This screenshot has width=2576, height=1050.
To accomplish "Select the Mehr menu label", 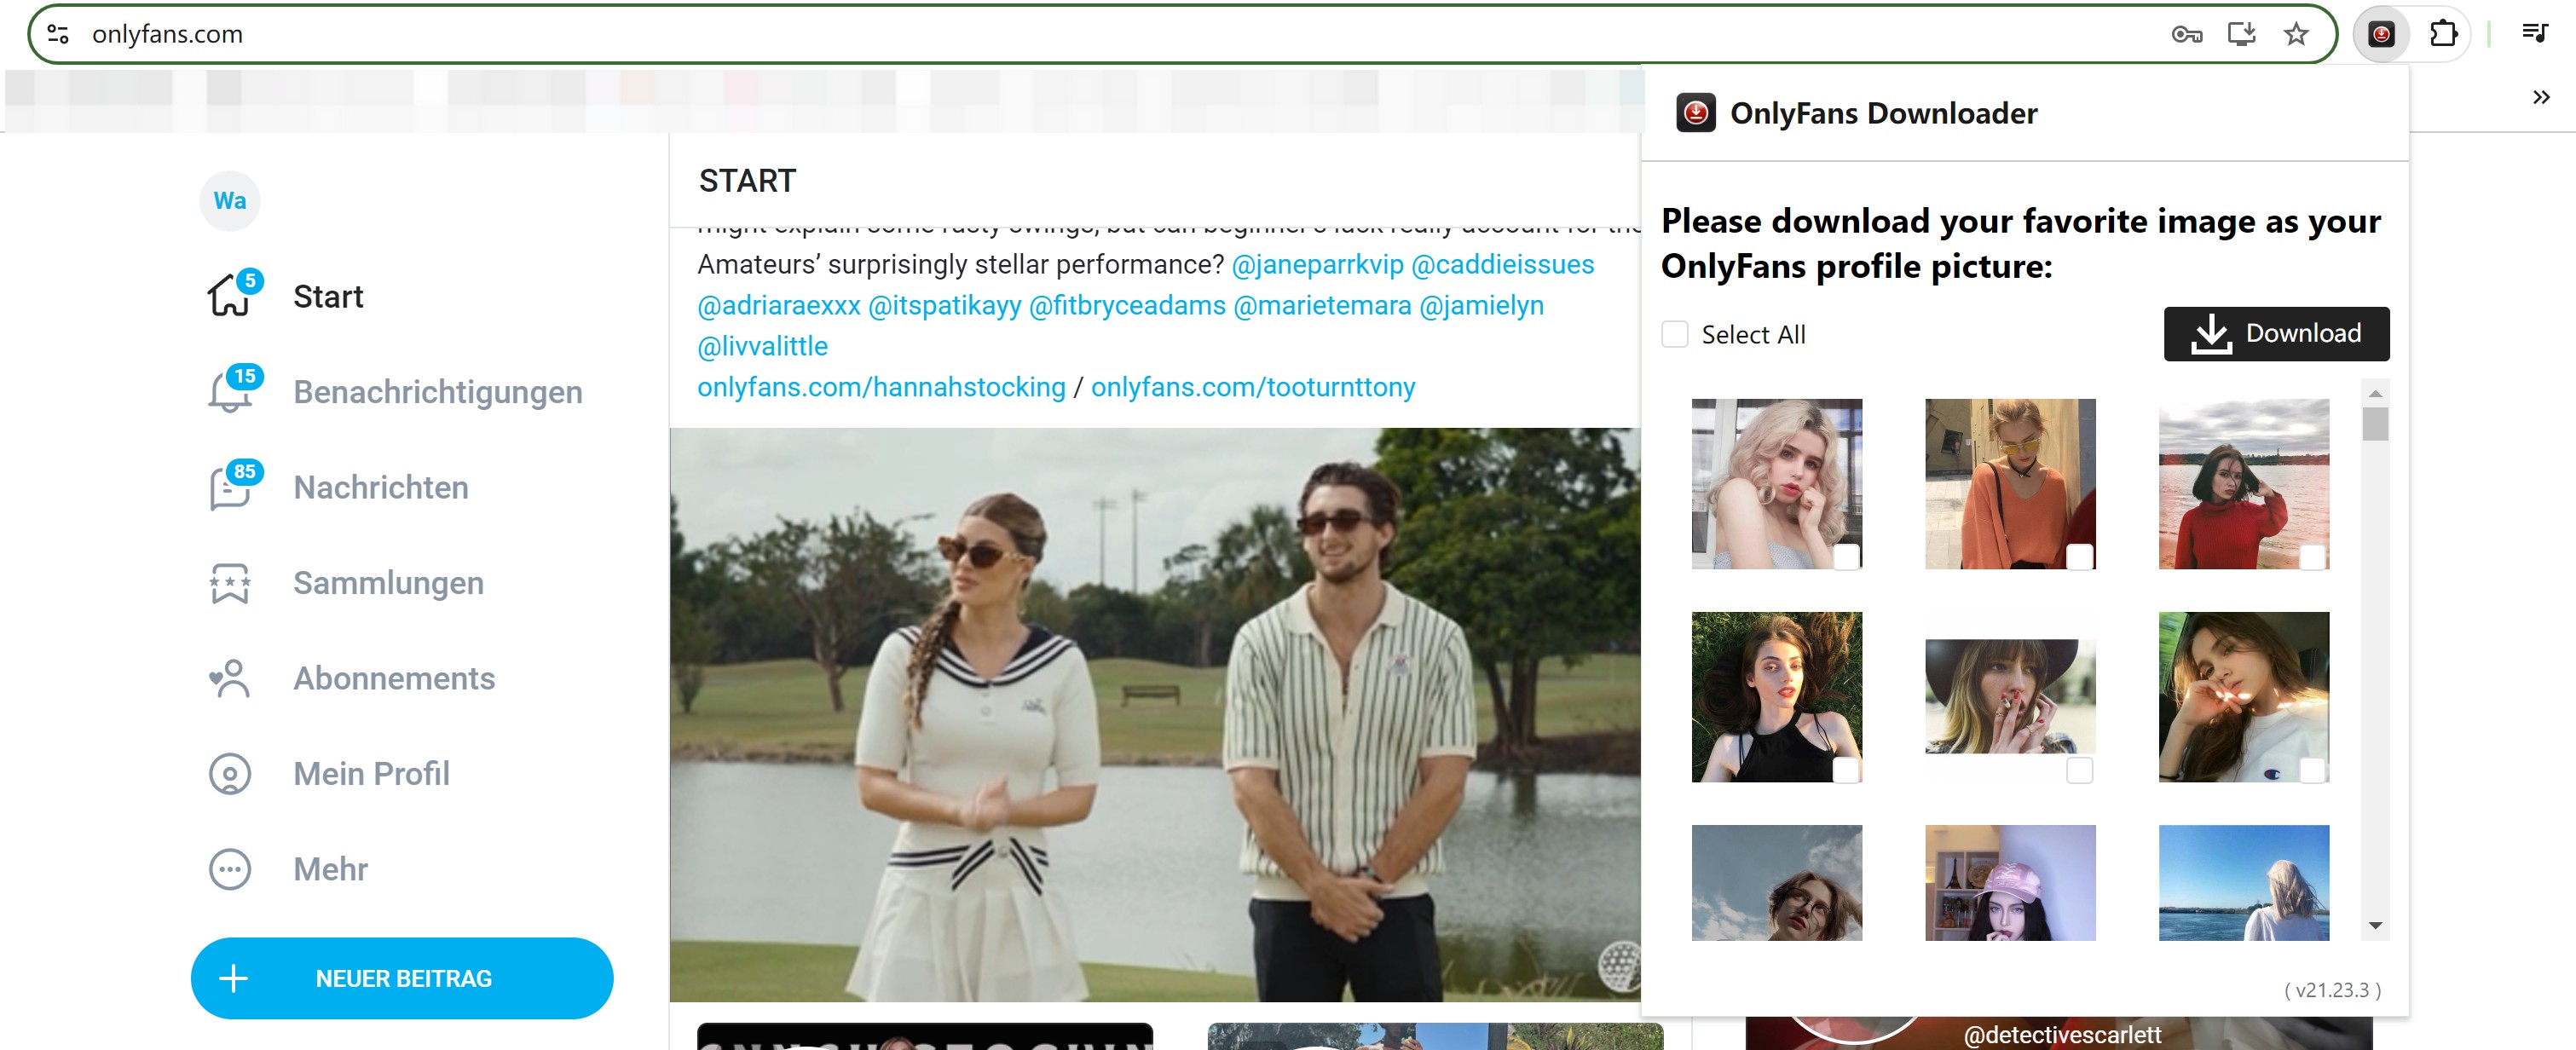I will [x=330, y=869].
